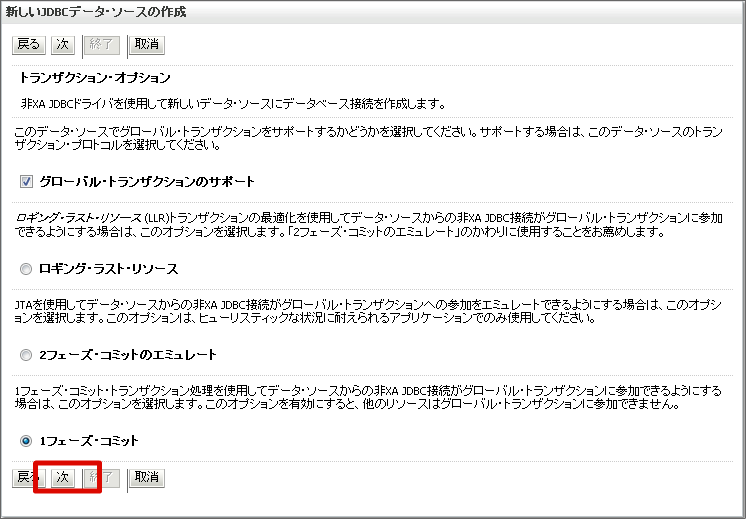746x519 pixels.
Task: Select 1フェーズ・コミット radio button
Action: pos(26,441)
